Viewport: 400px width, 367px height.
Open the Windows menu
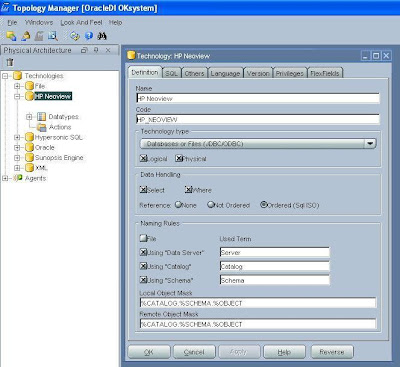[39, 22]
